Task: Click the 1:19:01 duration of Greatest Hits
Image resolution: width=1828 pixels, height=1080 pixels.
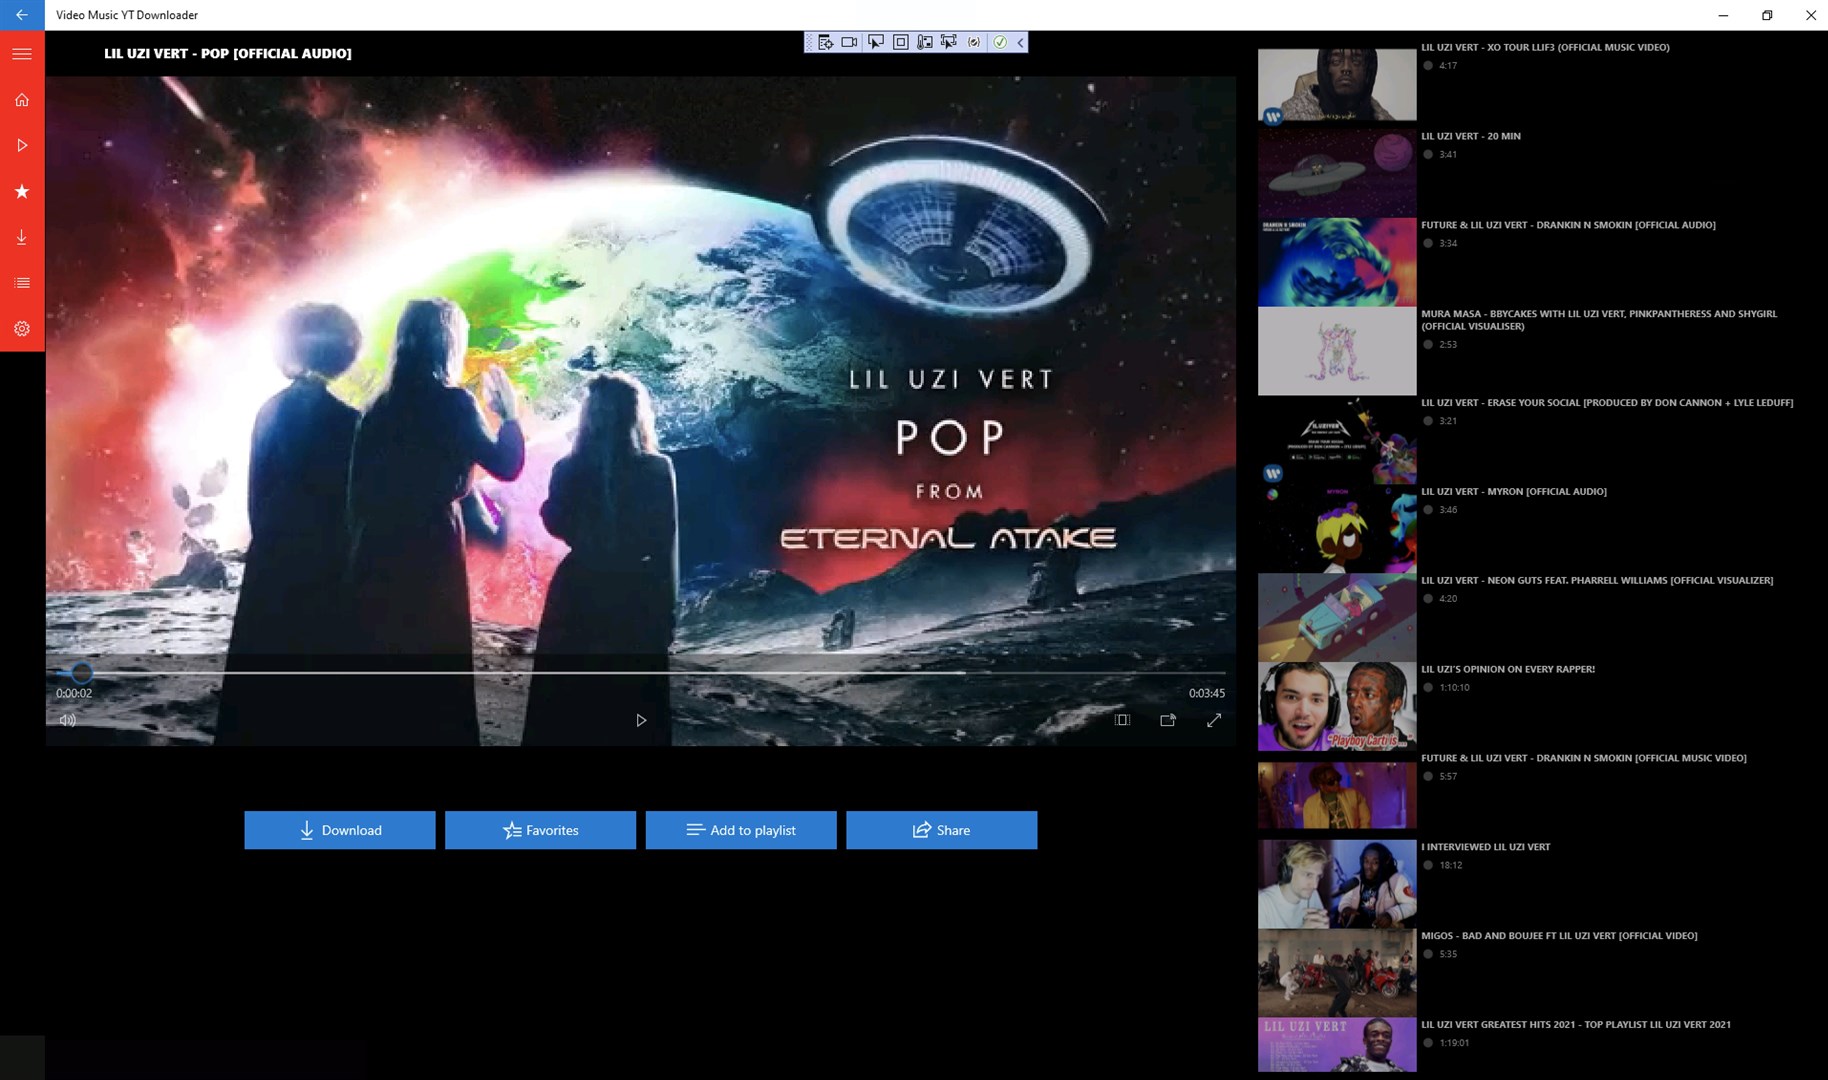Action: point(1454,1043)
